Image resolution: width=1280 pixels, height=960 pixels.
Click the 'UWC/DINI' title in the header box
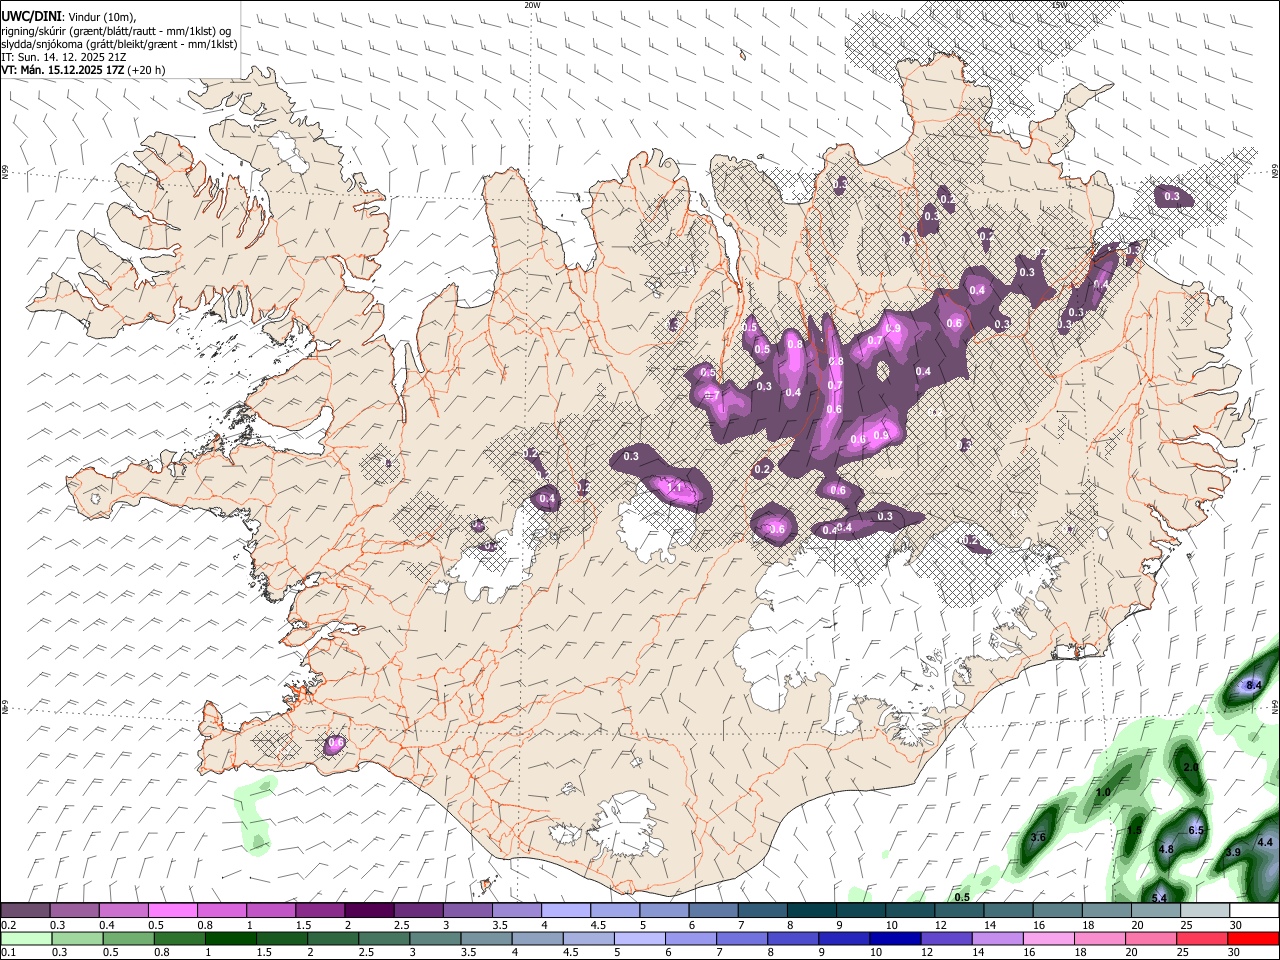(x=31, y=15)
